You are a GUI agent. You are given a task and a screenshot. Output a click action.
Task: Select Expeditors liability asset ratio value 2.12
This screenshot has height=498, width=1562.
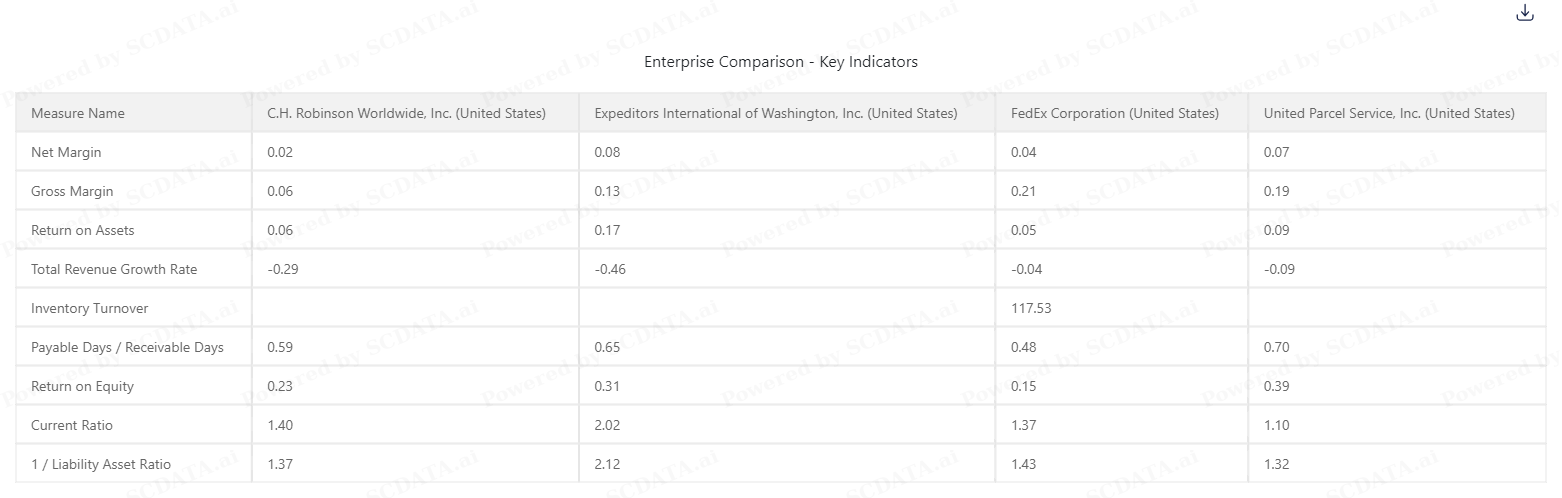click(x=607, y=464)
